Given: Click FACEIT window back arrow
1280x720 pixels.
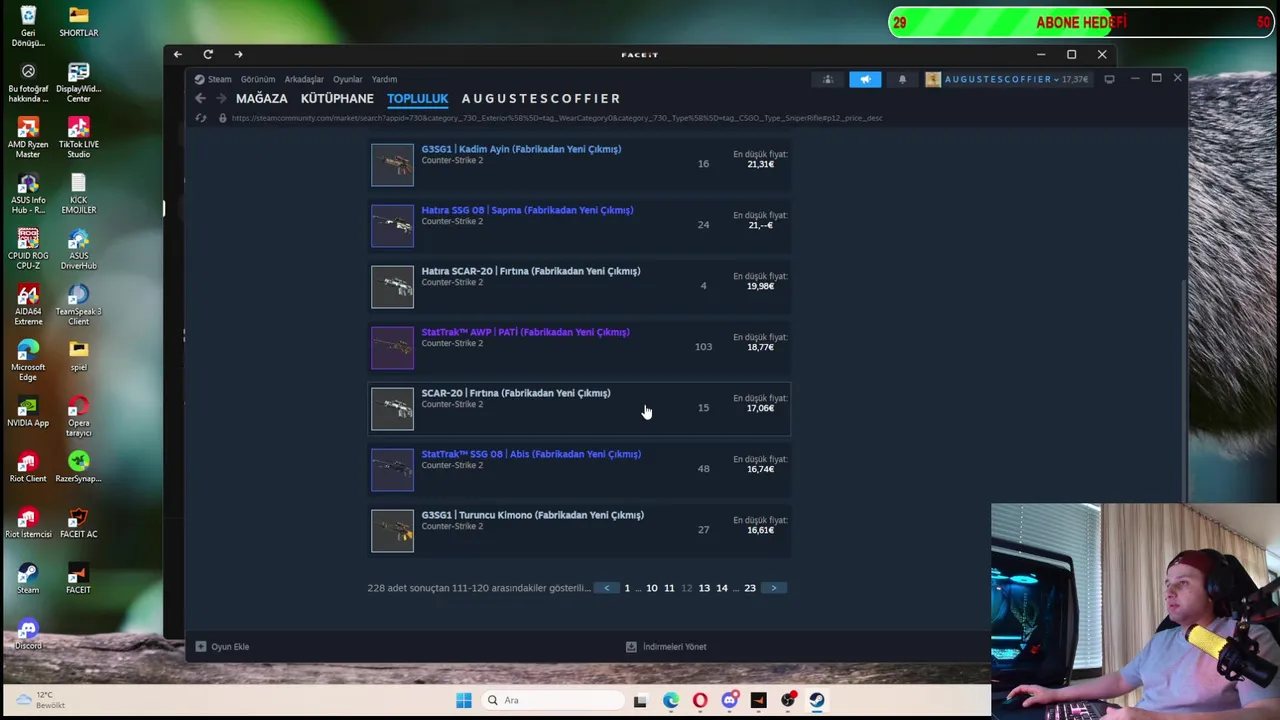Looking at the screenshot, I should point(177,54).
